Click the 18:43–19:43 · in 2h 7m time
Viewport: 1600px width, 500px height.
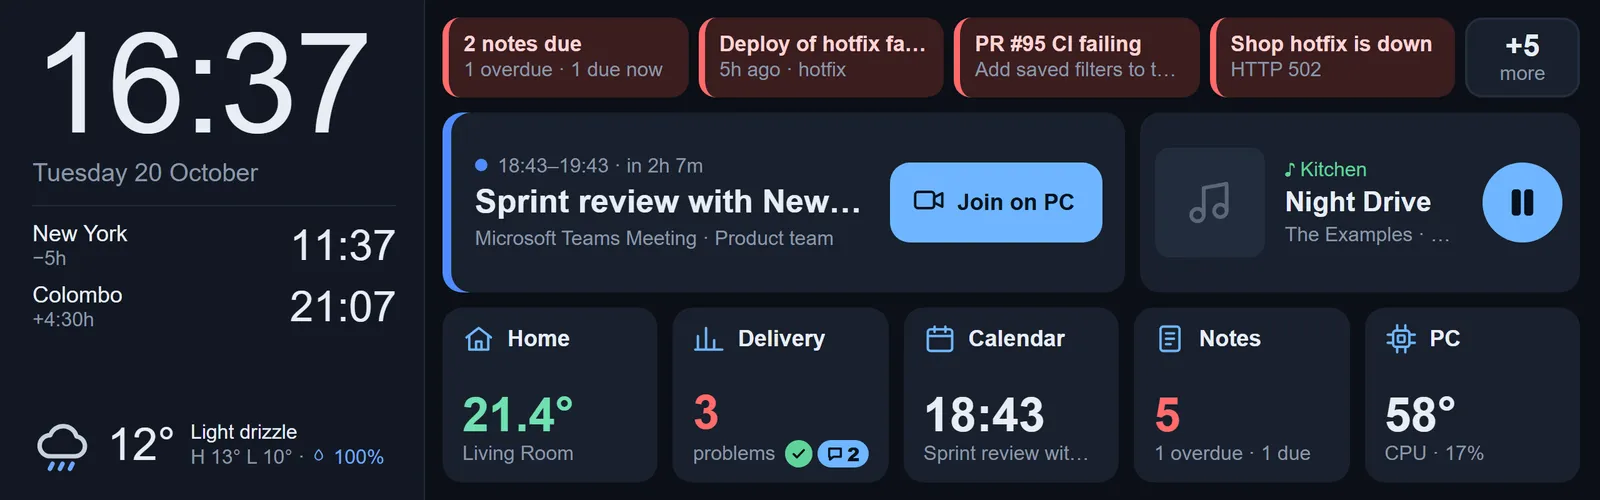[600, 166]
